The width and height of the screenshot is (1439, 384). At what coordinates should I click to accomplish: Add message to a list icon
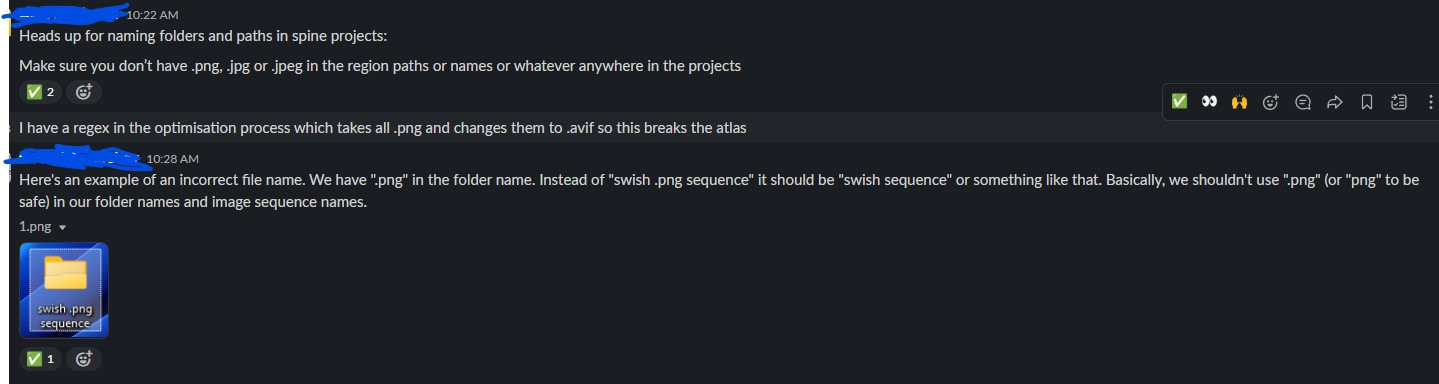coord(1398,101)
